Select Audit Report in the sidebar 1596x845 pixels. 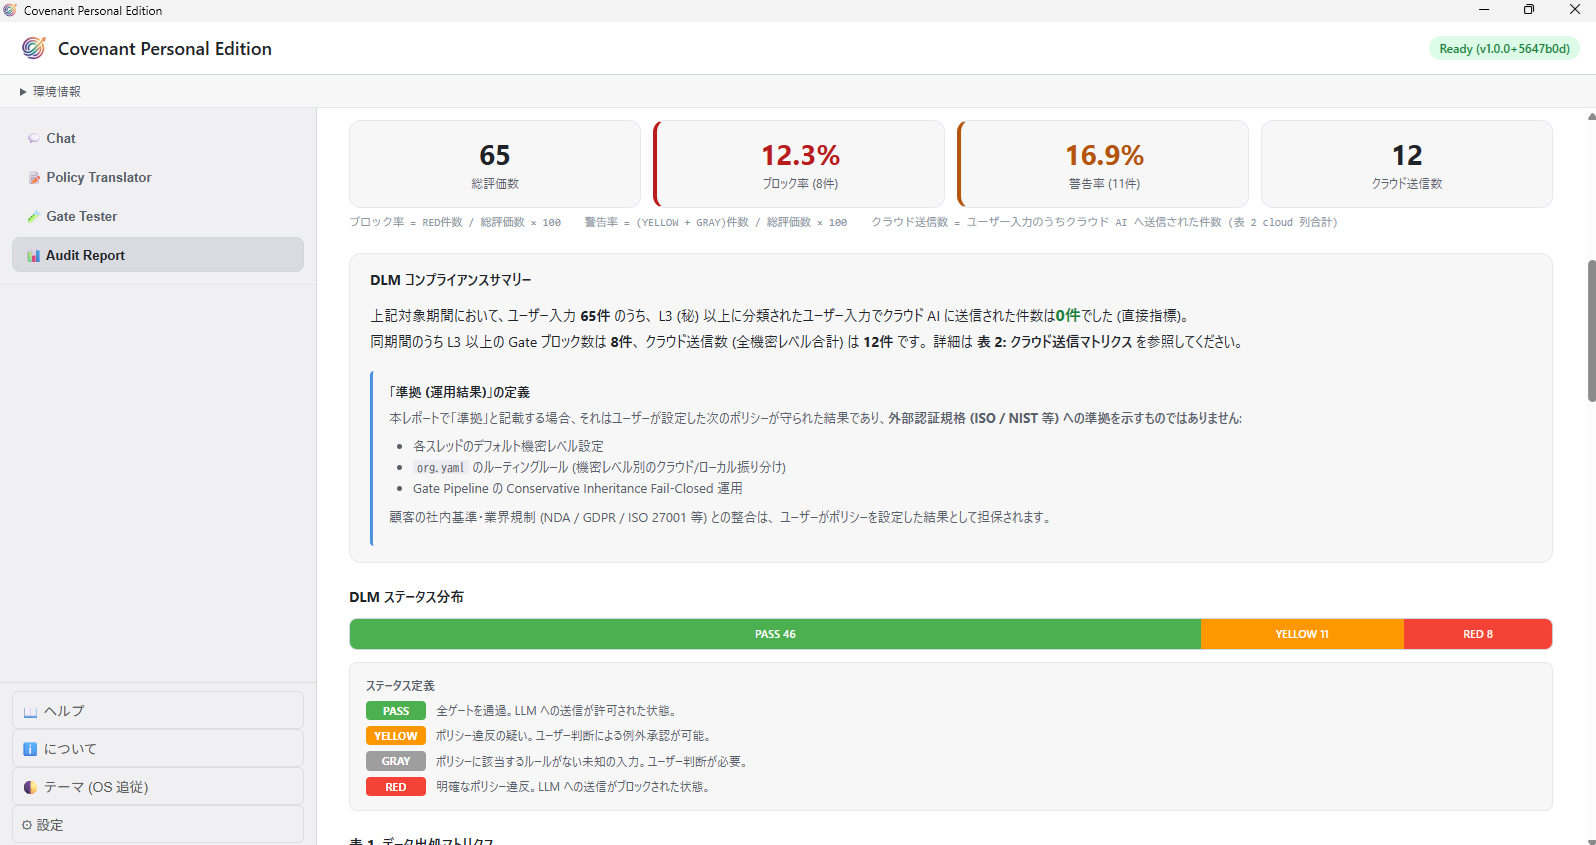click(x=158, y=255)
